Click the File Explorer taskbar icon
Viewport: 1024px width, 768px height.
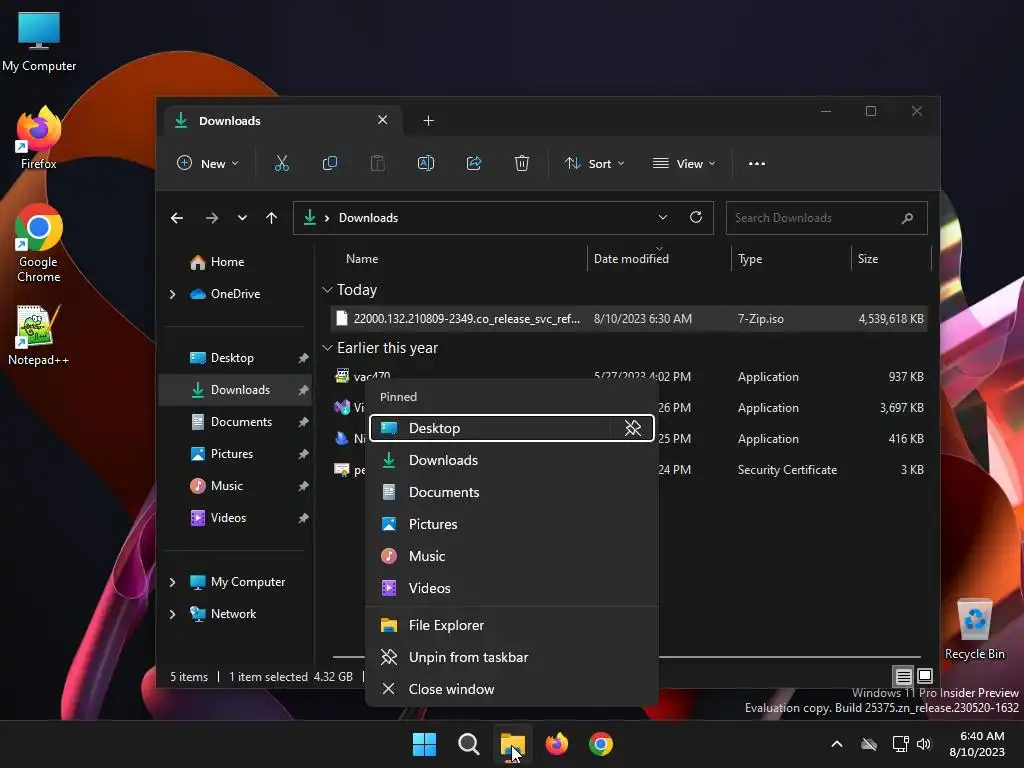[x=513, y=744]
